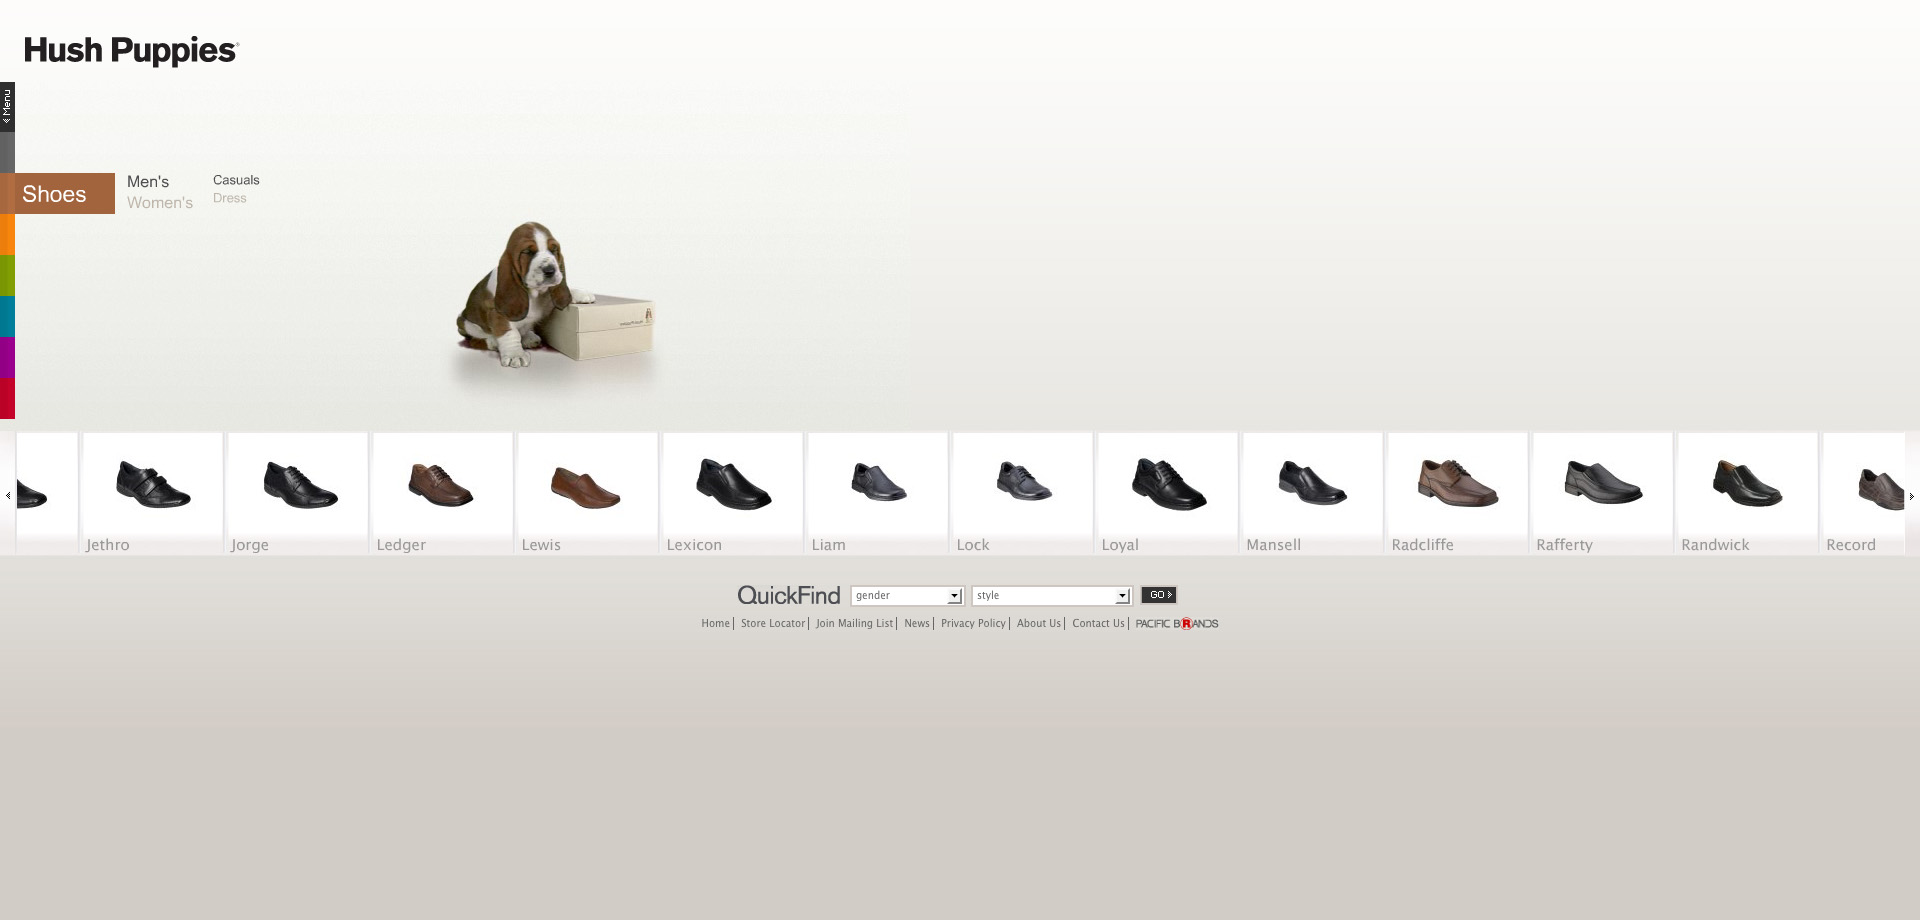Open the Rafferty shoe thumbnail
This screenshot has height=920, width=1920.
[x=1603, y=493]
